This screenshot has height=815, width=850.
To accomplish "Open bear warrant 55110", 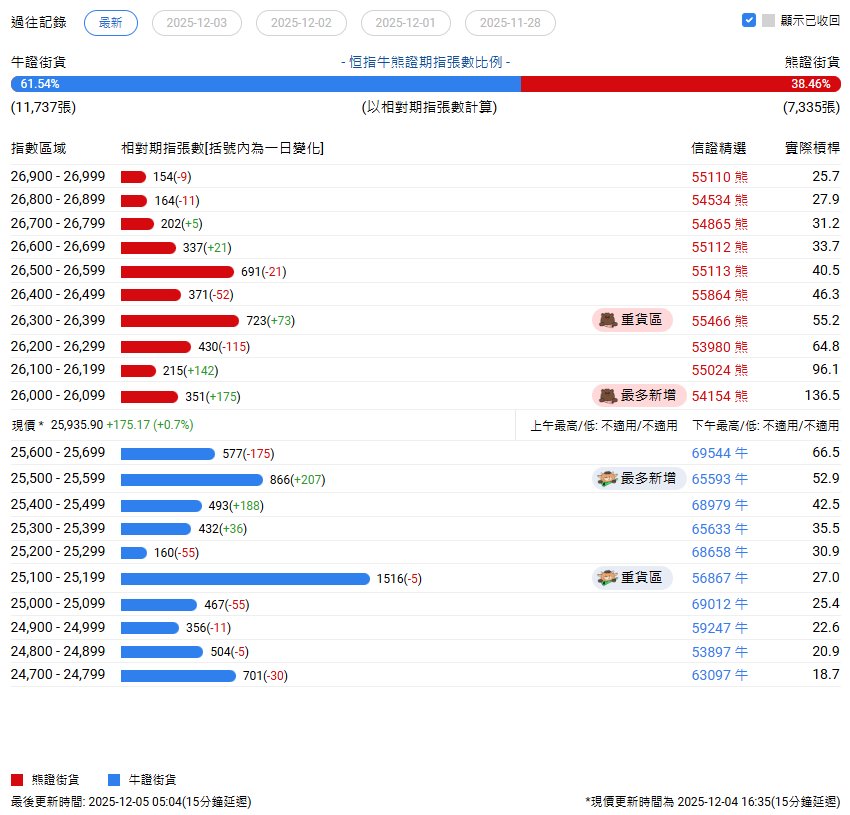I will (x=719, y=177).
